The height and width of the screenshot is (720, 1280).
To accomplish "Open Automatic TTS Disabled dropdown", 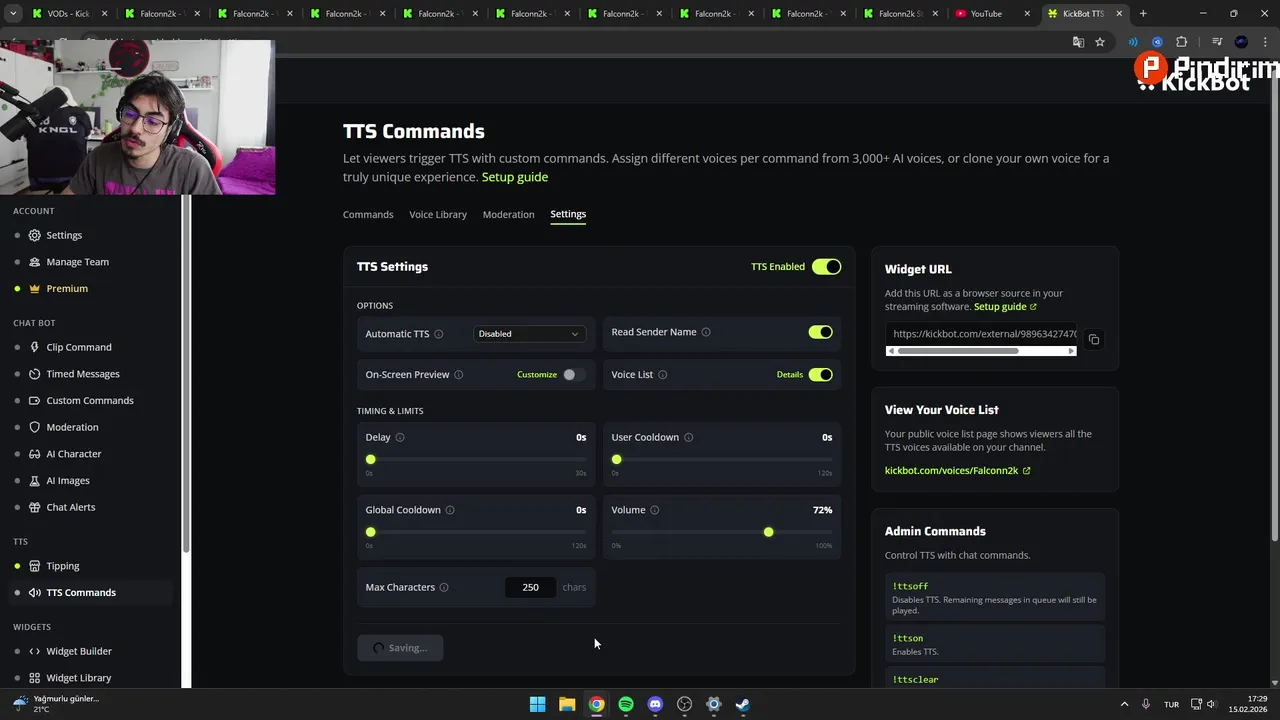I will 529,334.
